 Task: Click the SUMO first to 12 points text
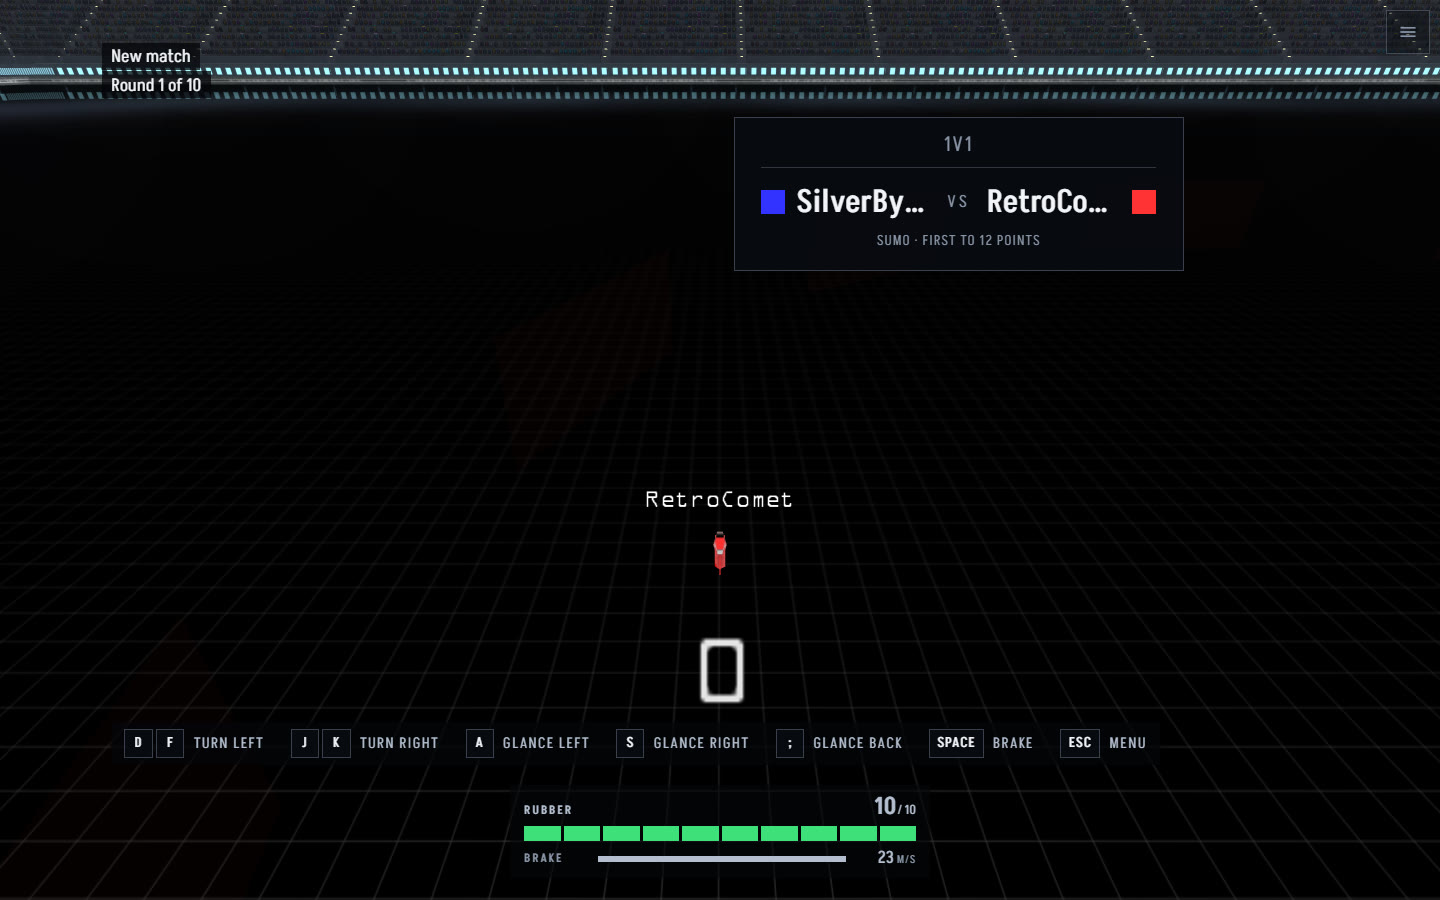(958, 240)
